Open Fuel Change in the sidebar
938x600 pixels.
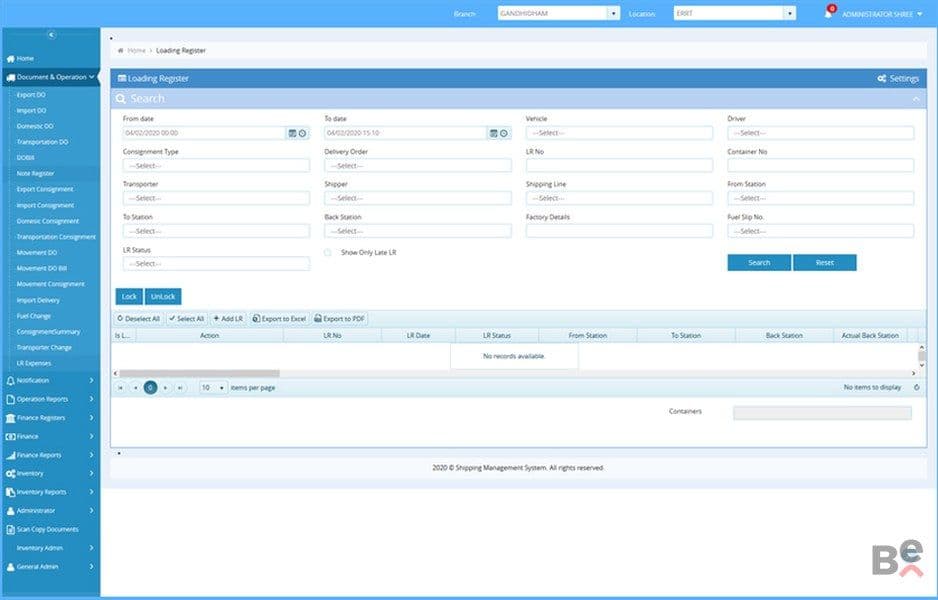tap(34, 316)
